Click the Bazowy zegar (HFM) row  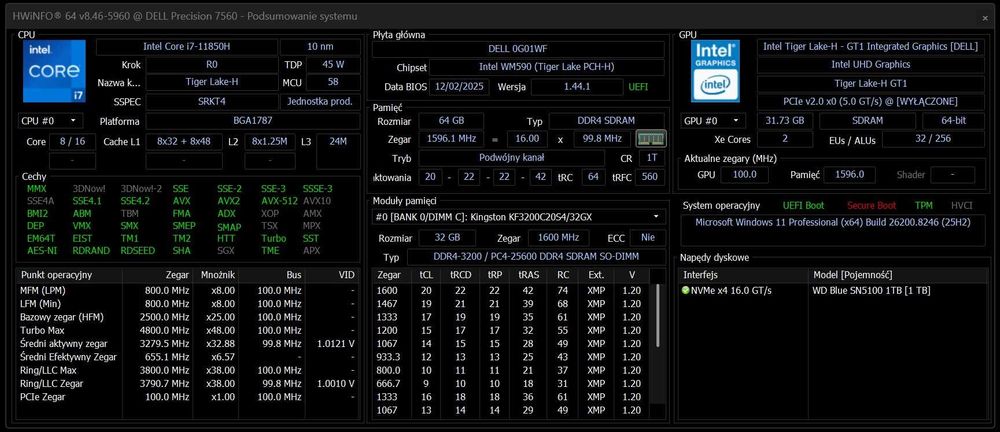coord(189,317)
